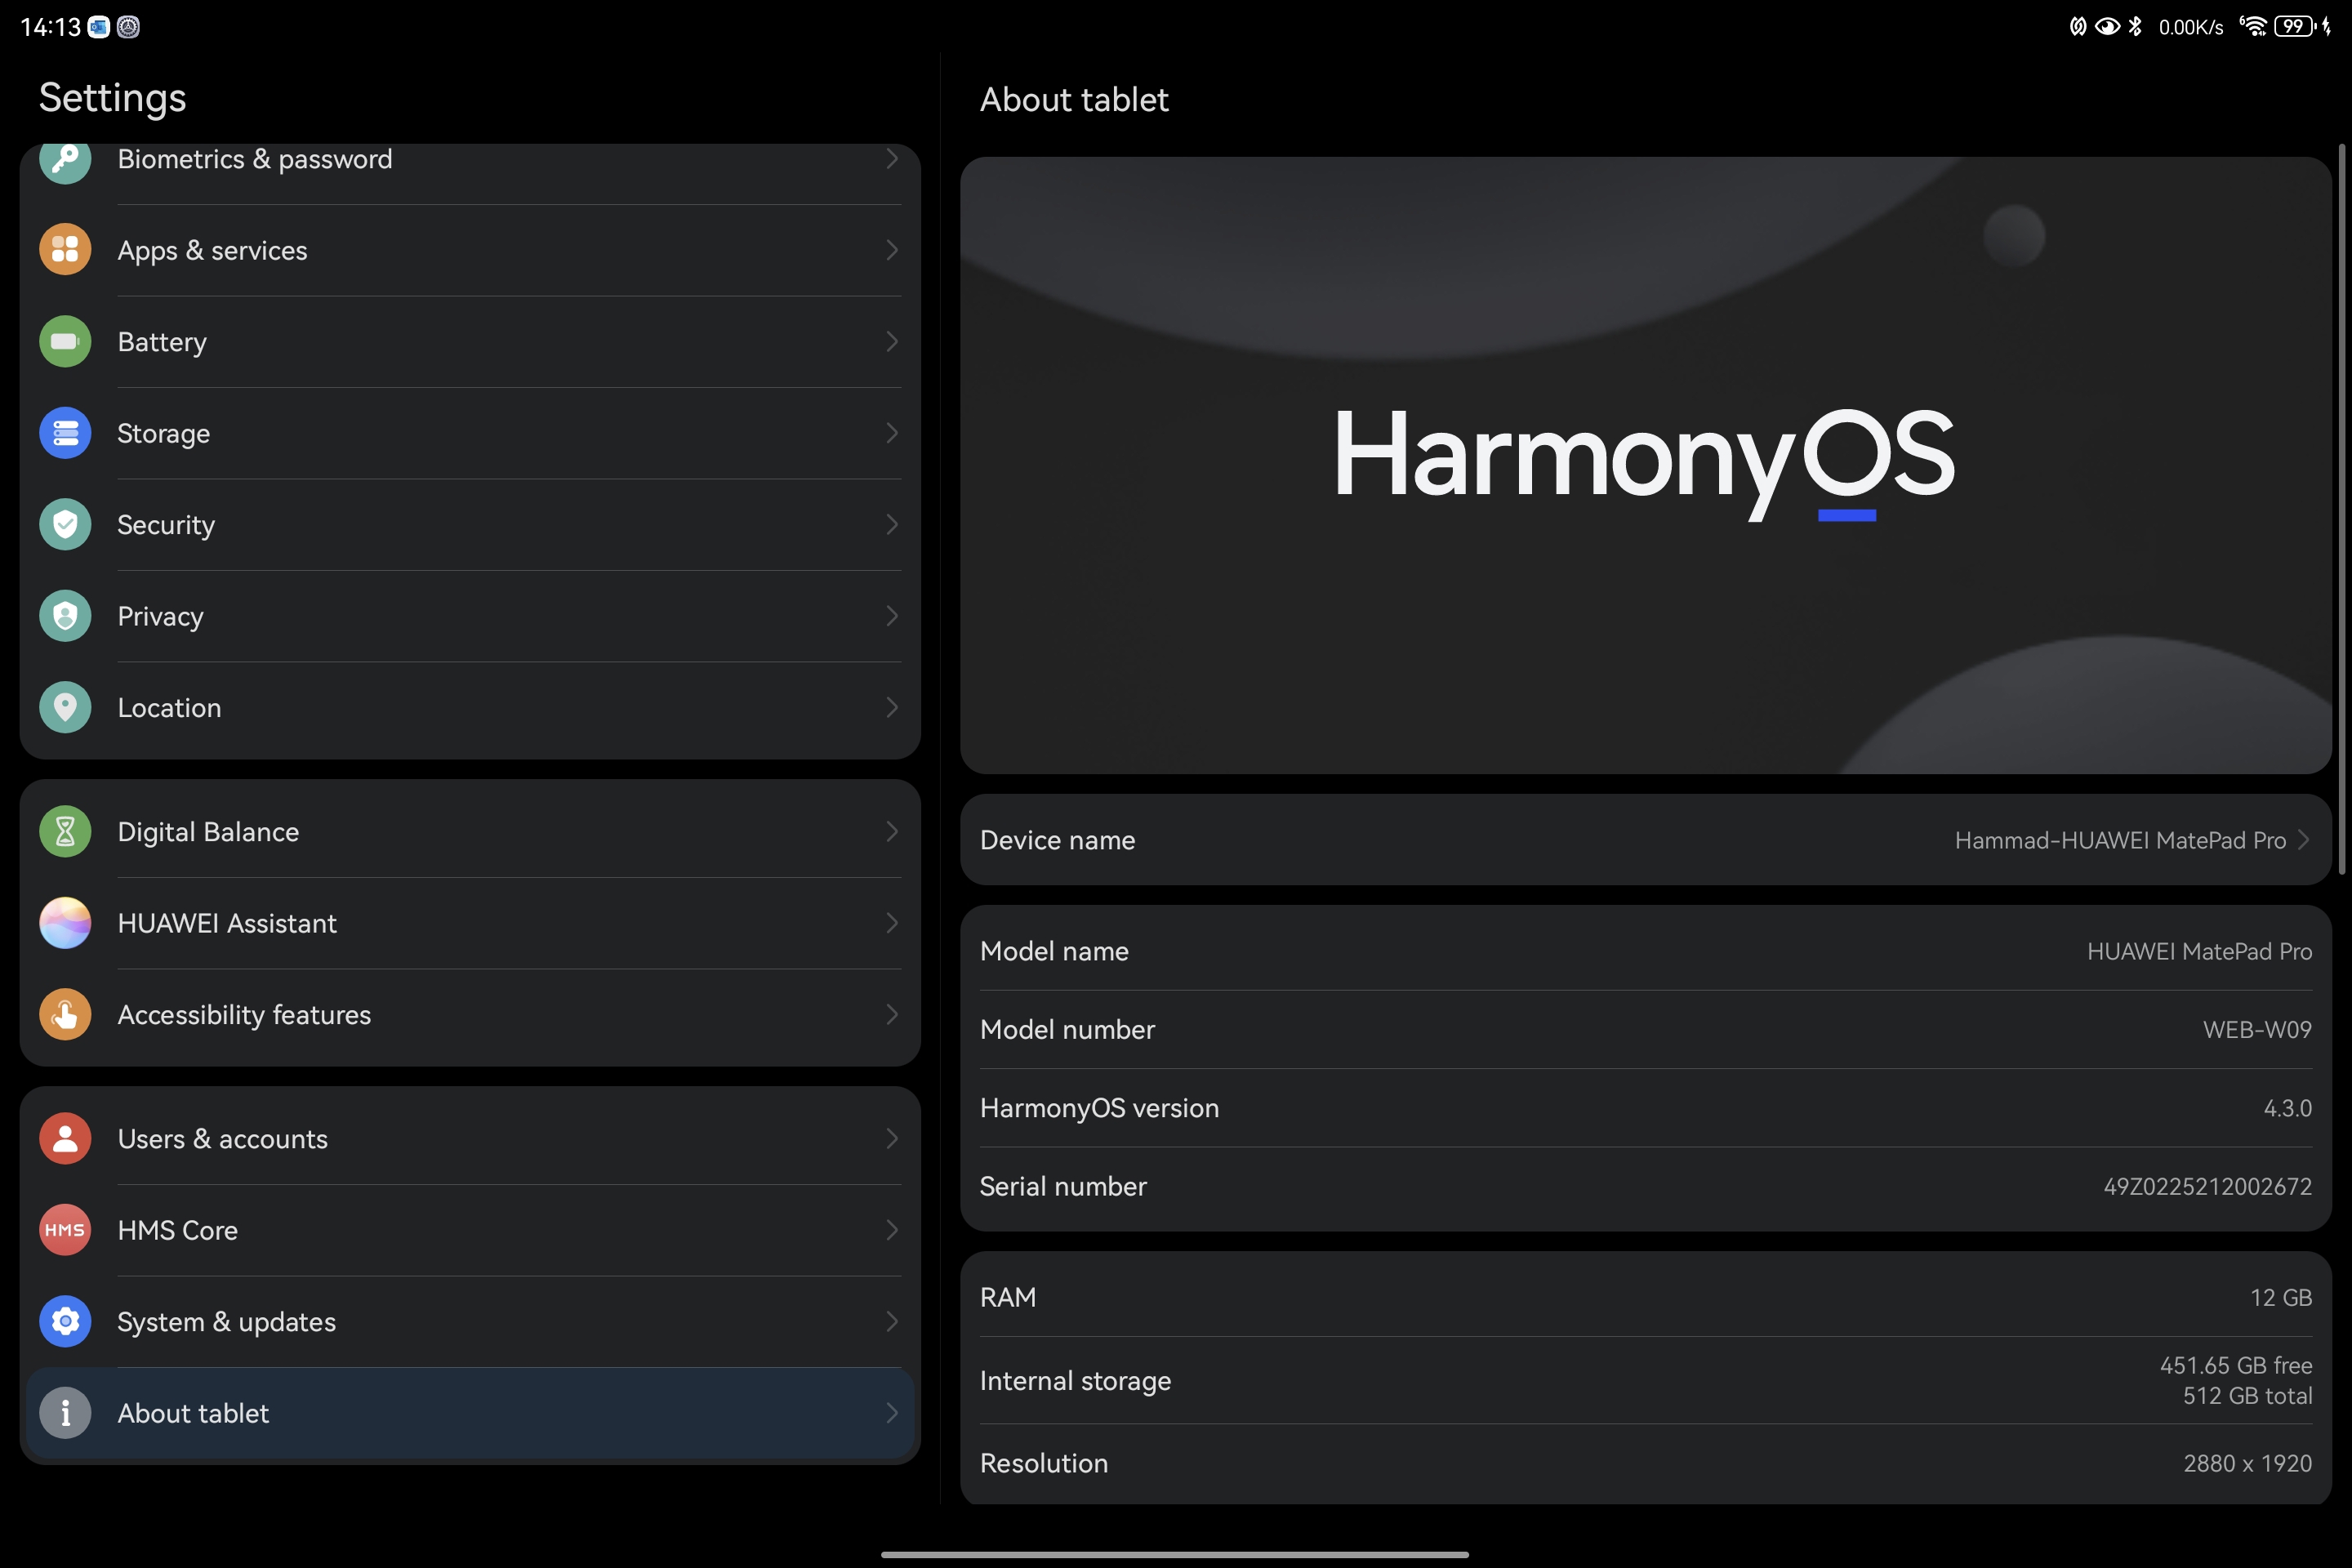The image size is (2352, 1568).
Task: Tap the red HMS Core icon
Action: tap(65, 1230)
